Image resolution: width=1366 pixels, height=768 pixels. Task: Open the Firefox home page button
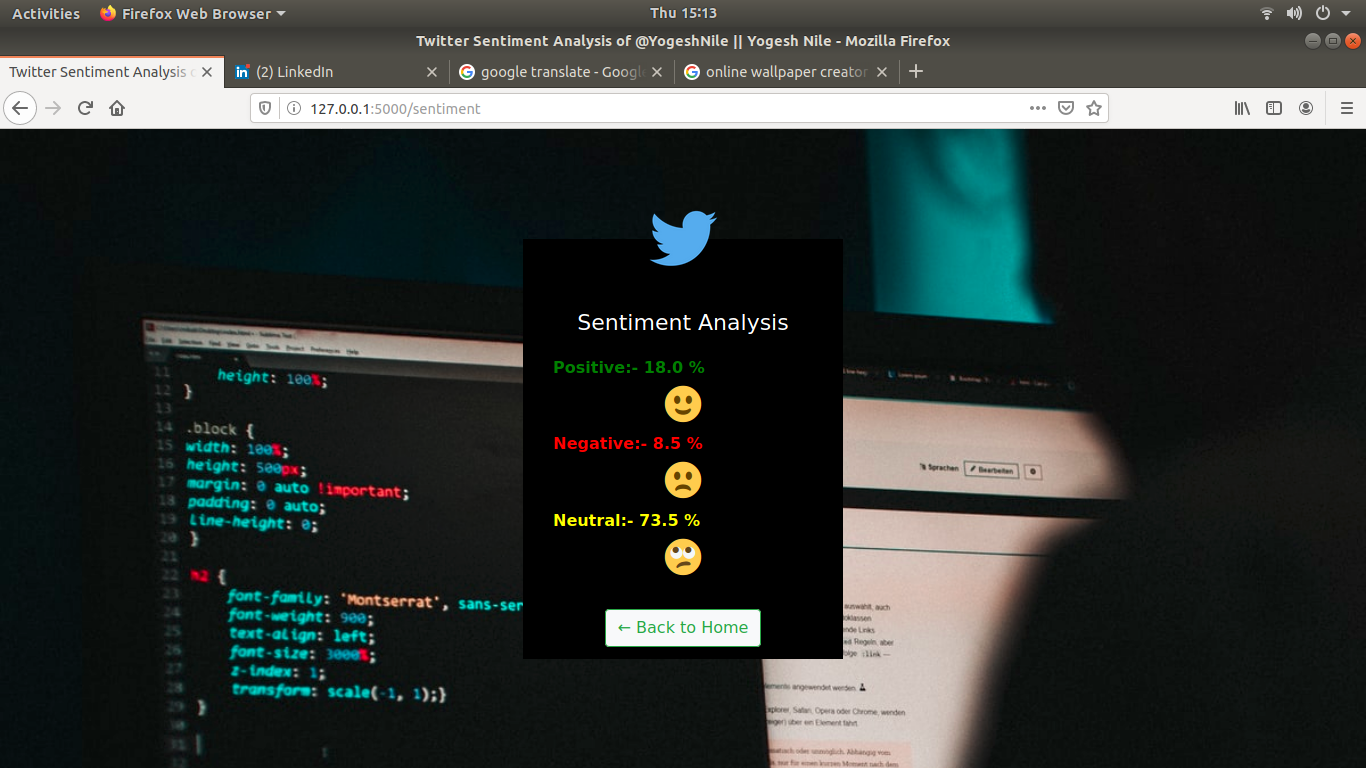point(117,108)
